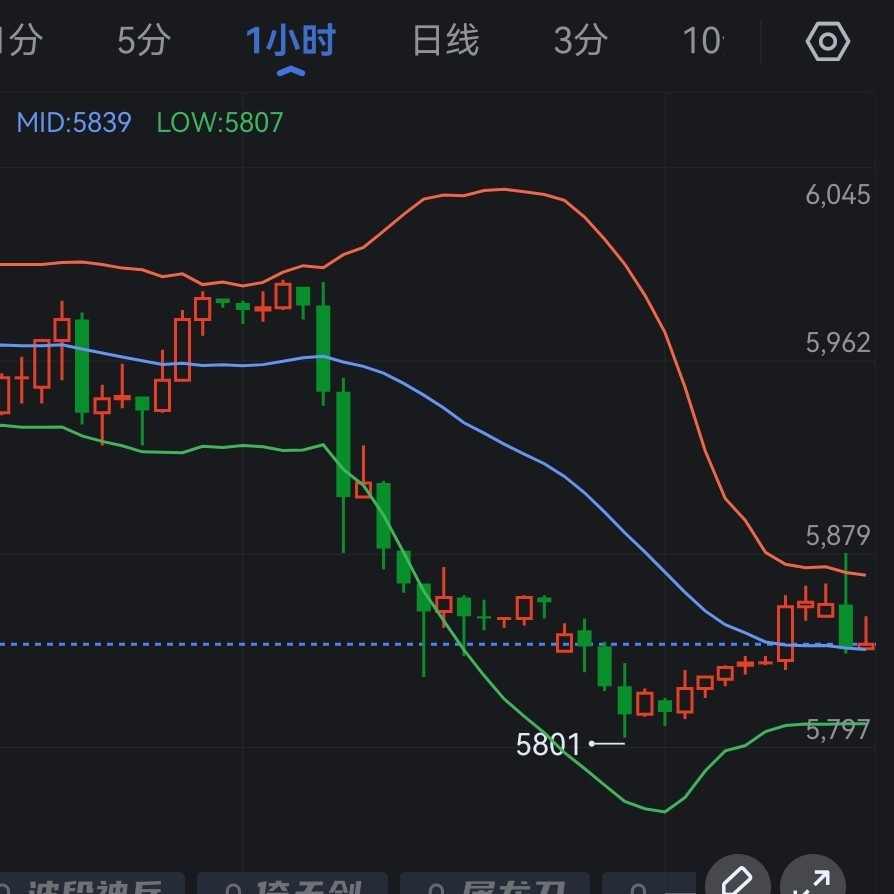Expand the chevron under 1小时
894x894 pixels.
coord(291,71)
